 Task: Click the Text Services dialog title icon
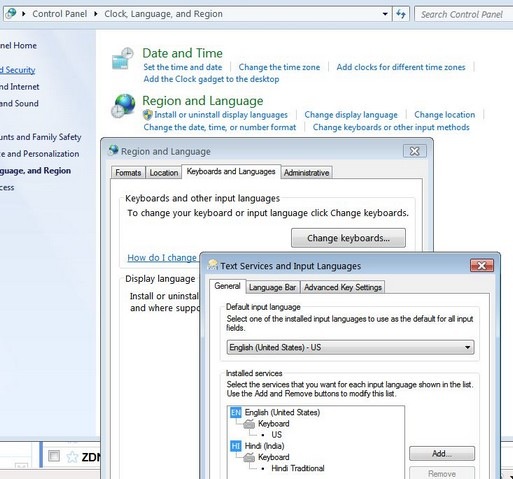pyautogui.click(x=213, y=265)
